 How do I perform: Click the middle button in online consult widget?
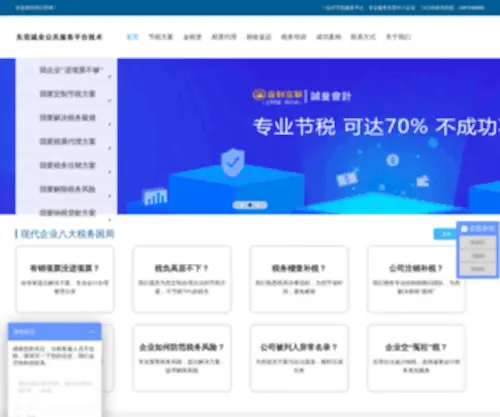coord(477,256)
